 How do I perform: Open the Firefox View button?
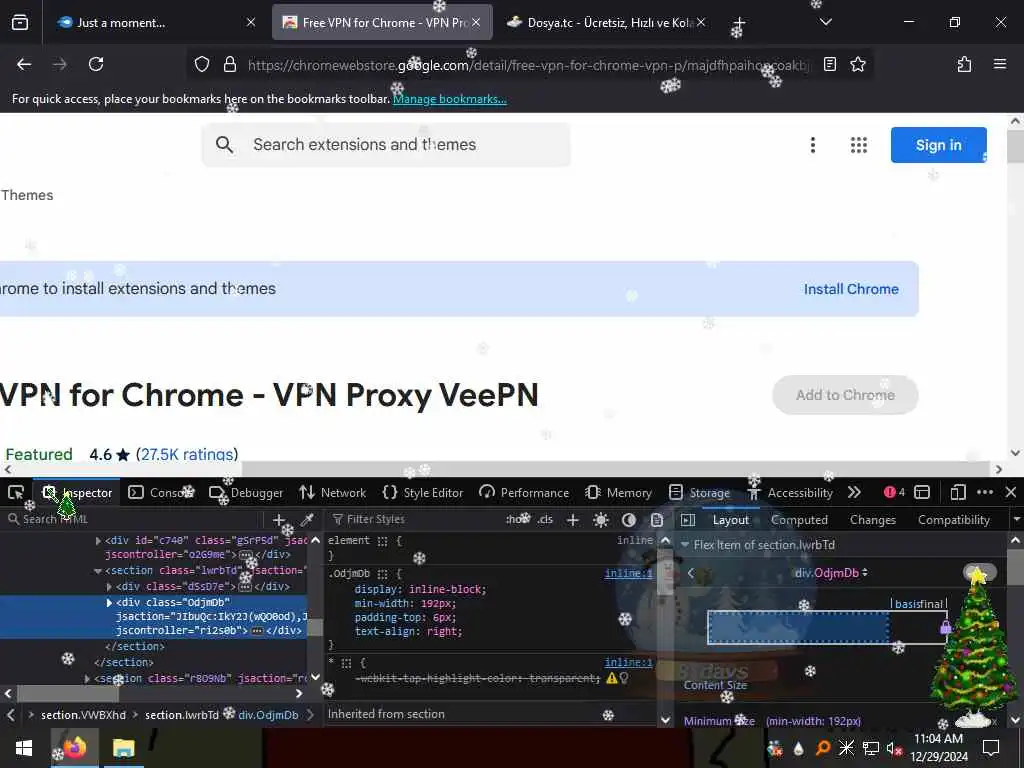(x=20, y=23)
